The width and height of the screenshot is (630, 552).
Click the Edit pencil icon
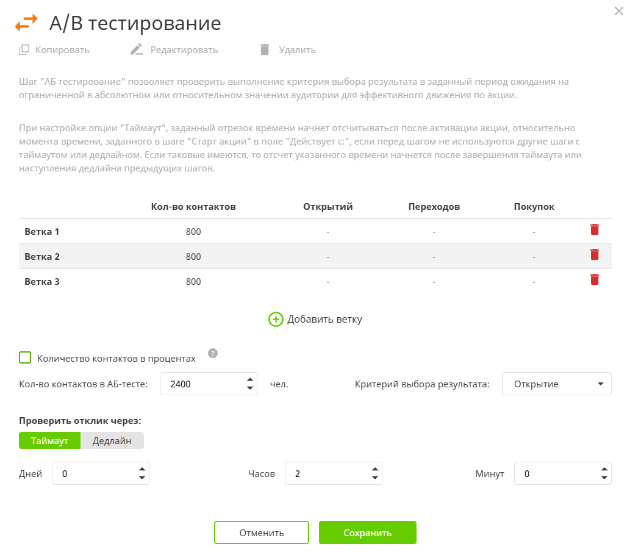[137, 49]
